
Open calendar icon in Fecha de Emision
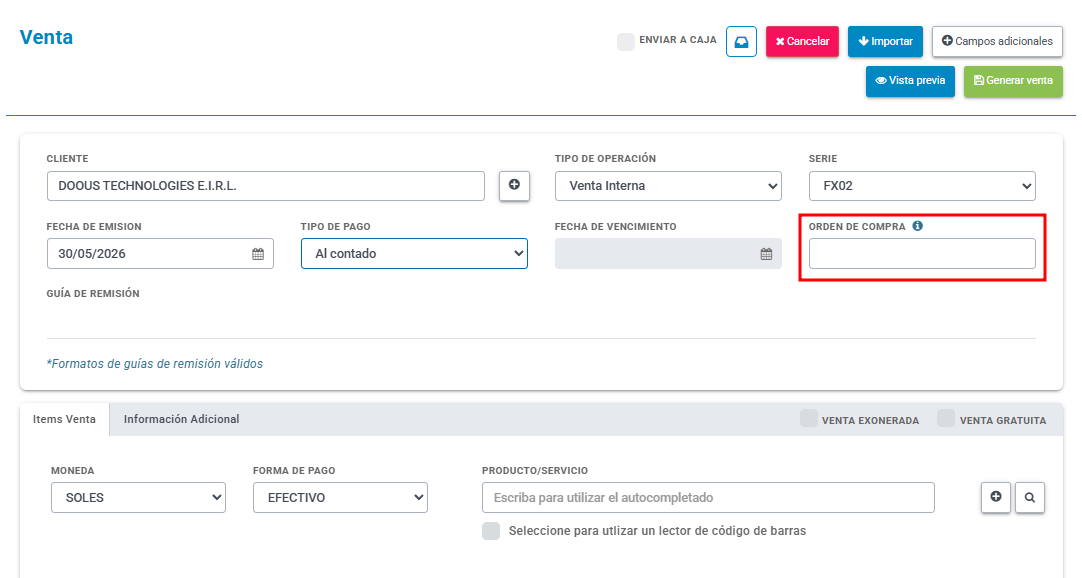click(258, 254)
